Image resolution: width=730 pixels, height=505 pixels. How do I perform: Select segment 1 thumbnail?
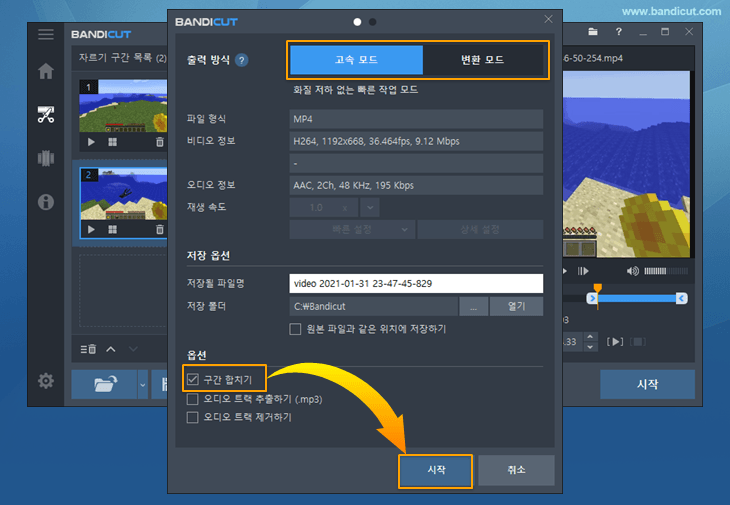(x=123, y=106)
